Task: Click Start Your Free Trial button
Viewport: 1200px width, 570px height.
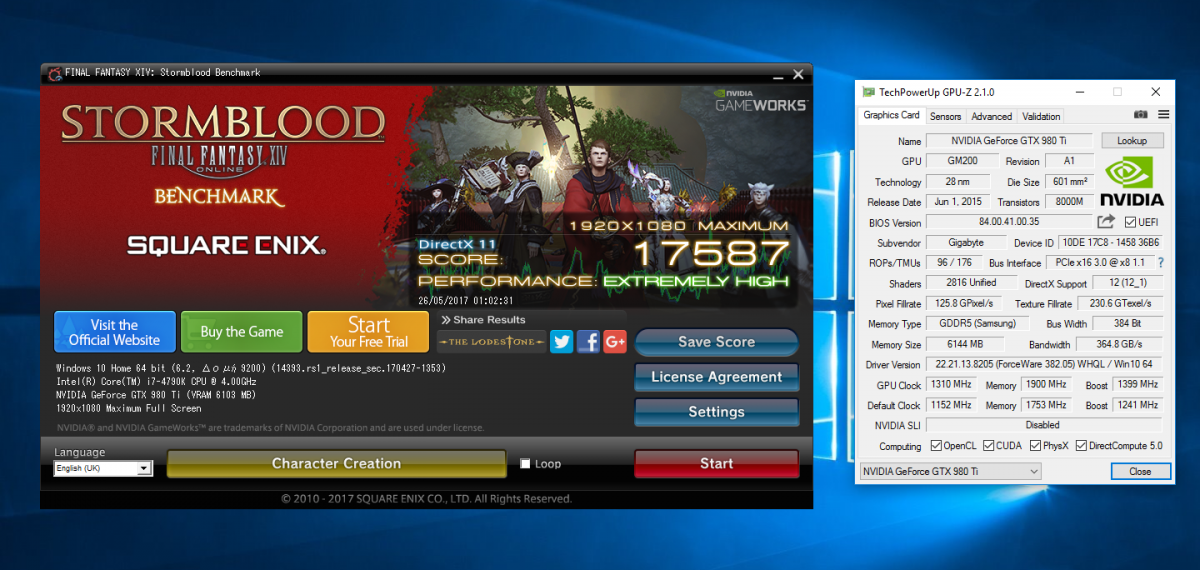Action: [368, 332]
